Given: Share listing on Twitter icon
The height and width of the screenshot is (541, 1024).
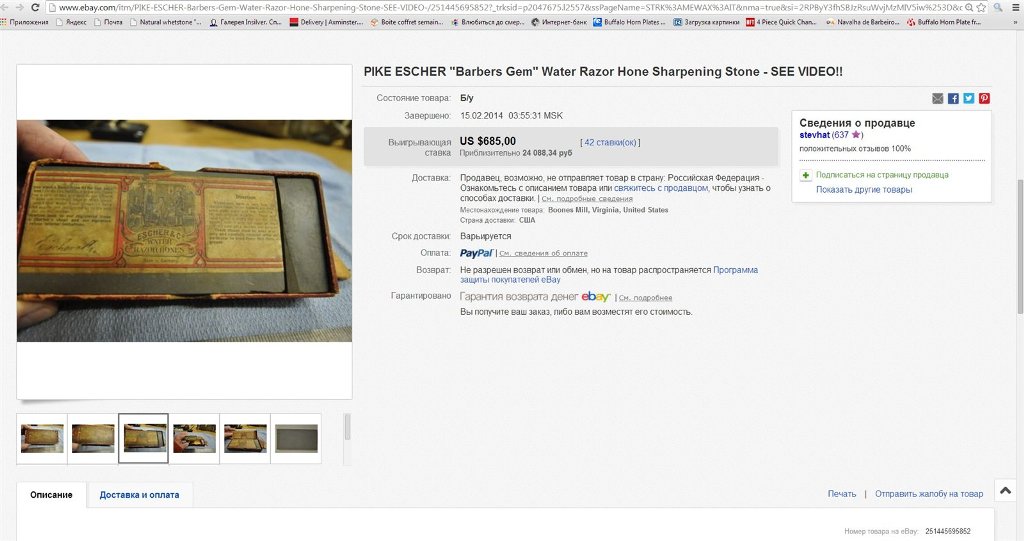Looking at the screenshot, I should (x=968, y=99).
